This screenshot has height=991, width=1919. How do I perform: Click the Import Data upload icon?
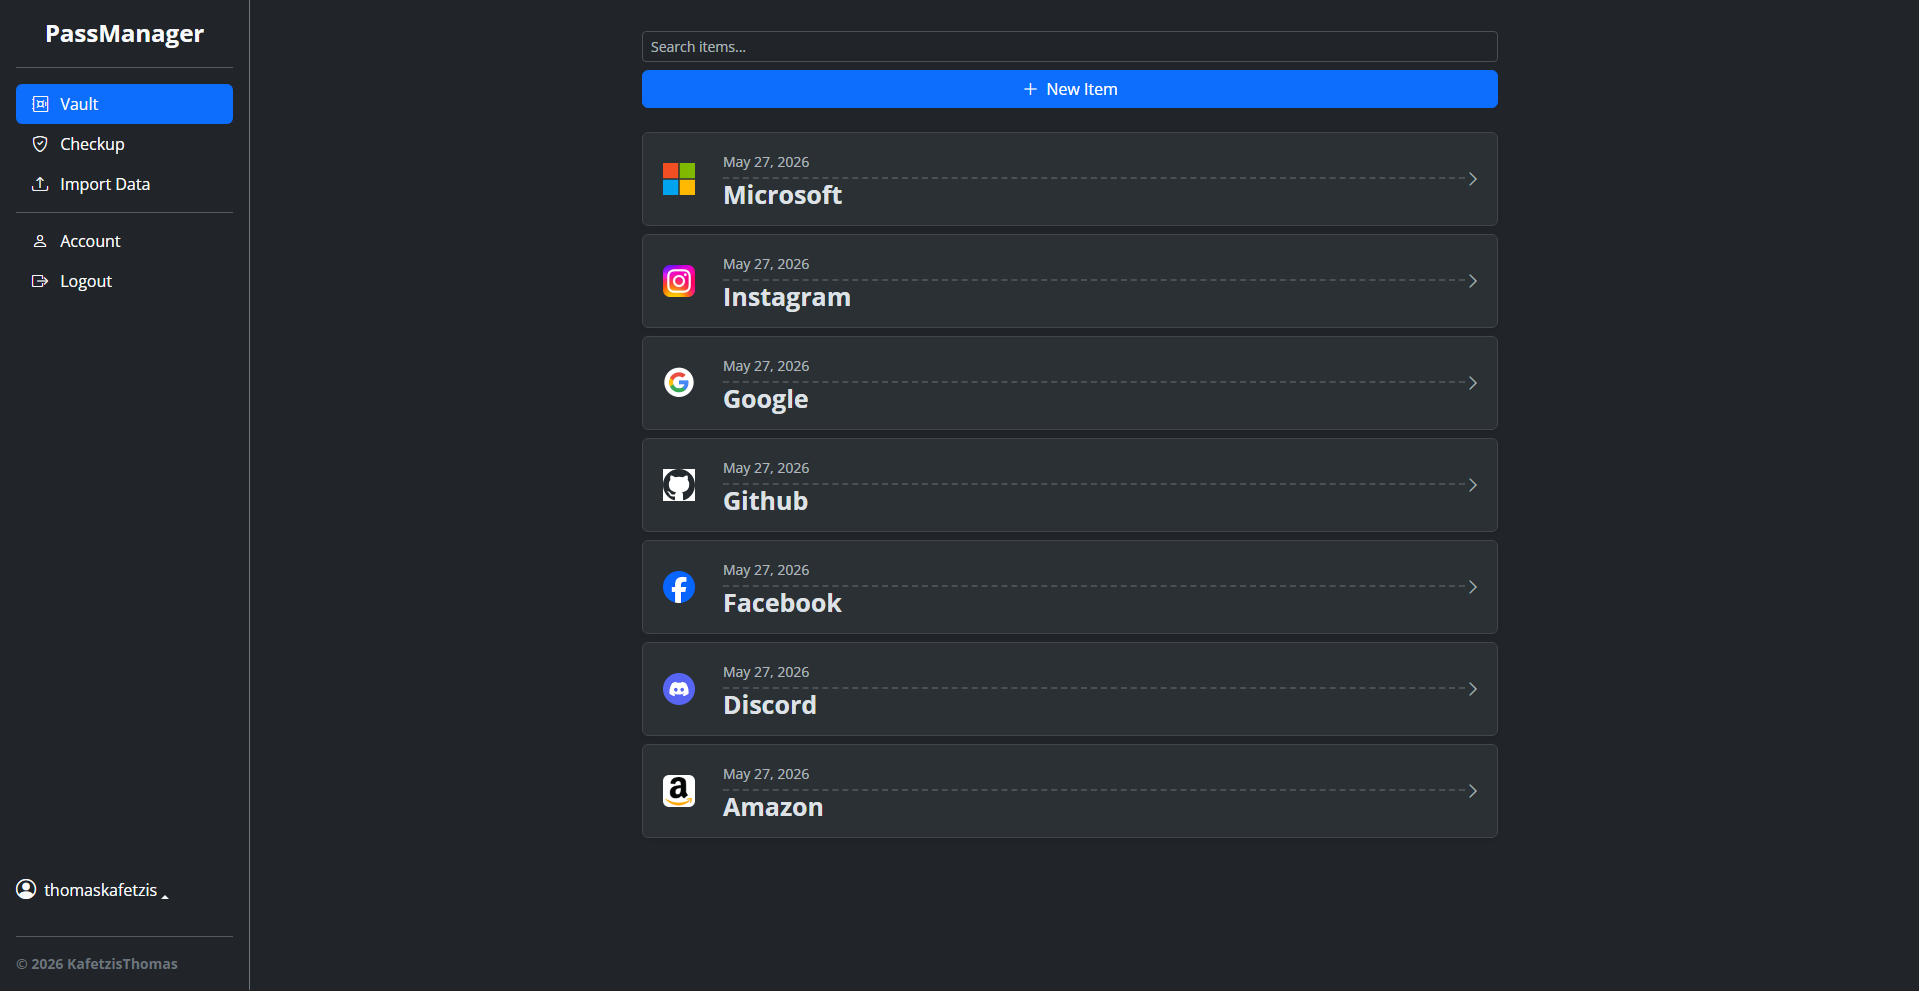coord(40,184)
